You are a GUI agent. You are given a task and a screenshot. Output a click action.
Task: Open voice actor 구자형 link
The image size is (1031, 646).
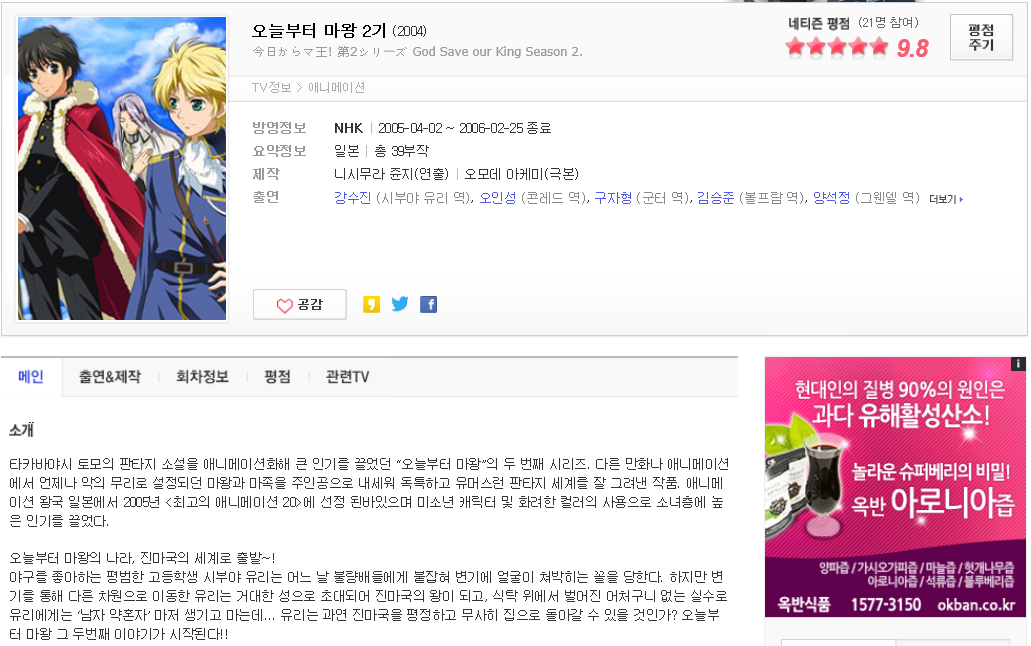(x=613, y=197)
